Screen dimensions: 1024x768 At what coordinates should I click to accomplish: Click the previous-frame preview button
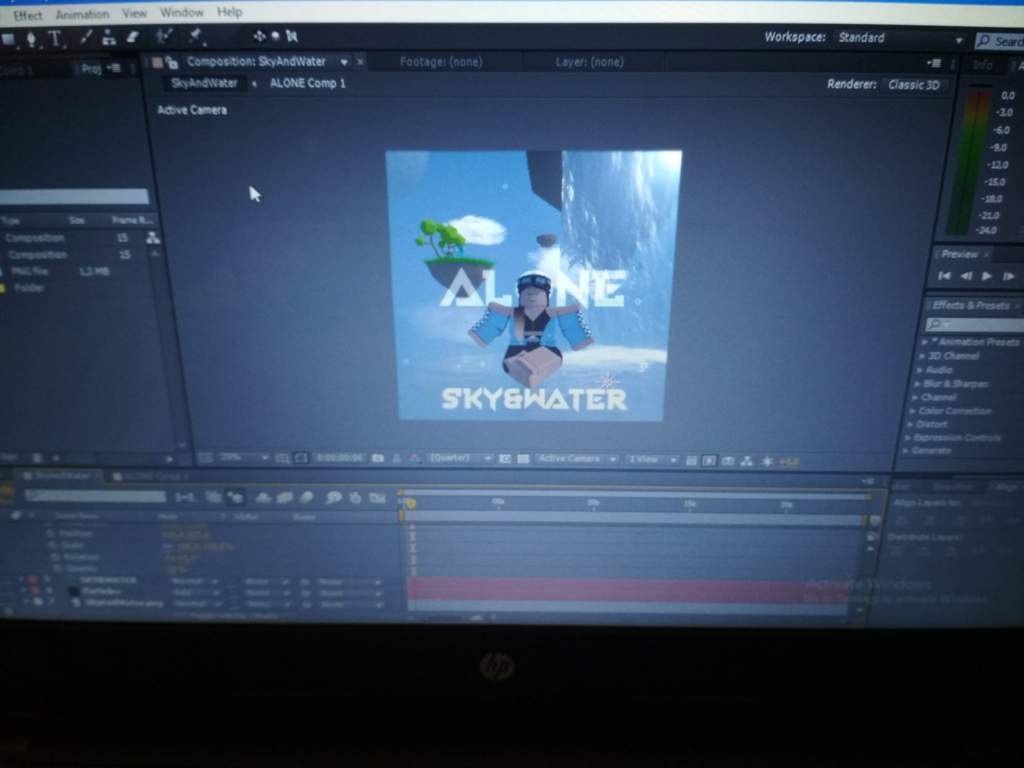(966, 276)
